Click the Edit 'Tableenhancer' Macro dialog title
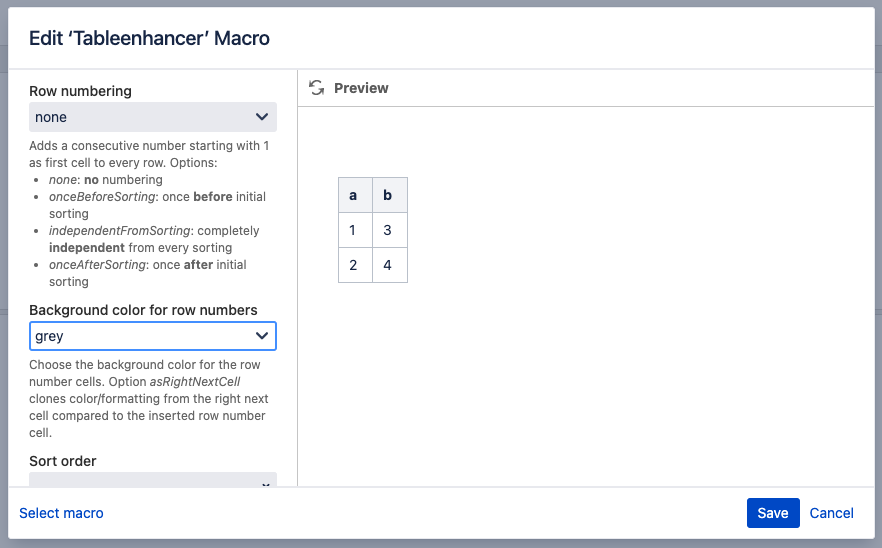882x548 pixels. coord(149,38)
